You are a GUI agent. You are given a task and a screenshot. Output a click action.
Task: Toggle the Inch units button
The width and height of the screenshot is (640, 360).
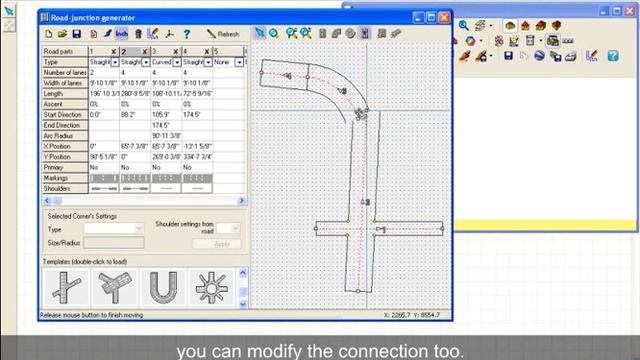122,34
